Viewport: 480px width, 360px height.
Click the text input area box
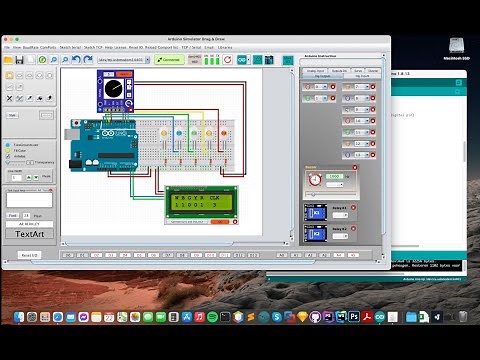pyautogui.click(x=29, y=200)
